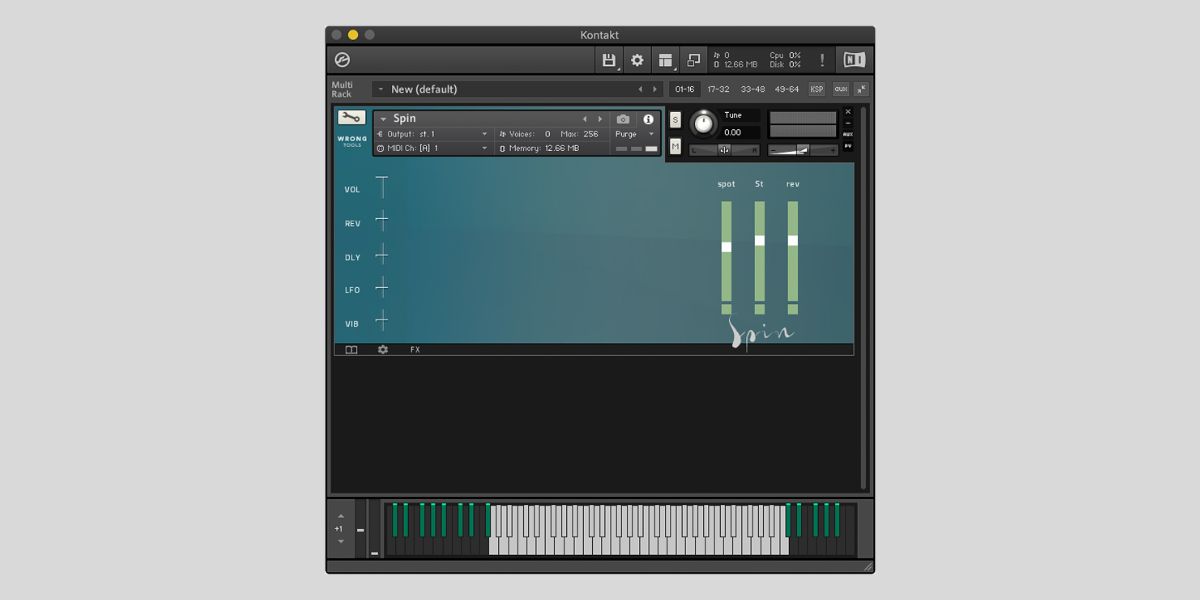
Task: Switch to rack page 49-64
Action: (786, 89)
